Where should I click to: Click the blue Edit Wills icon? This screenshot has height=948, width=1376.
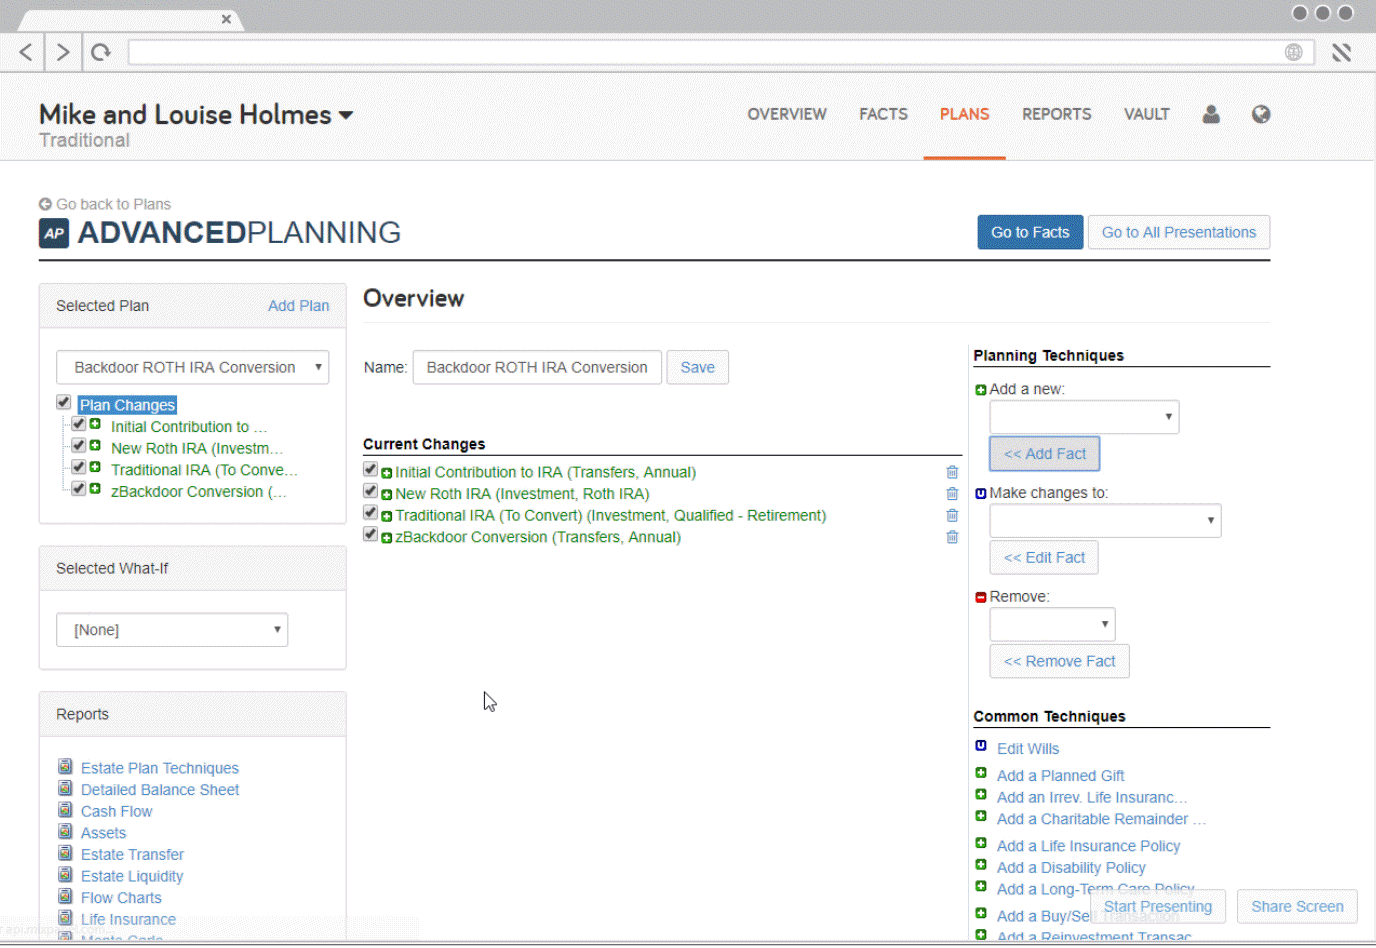(980, 746)
